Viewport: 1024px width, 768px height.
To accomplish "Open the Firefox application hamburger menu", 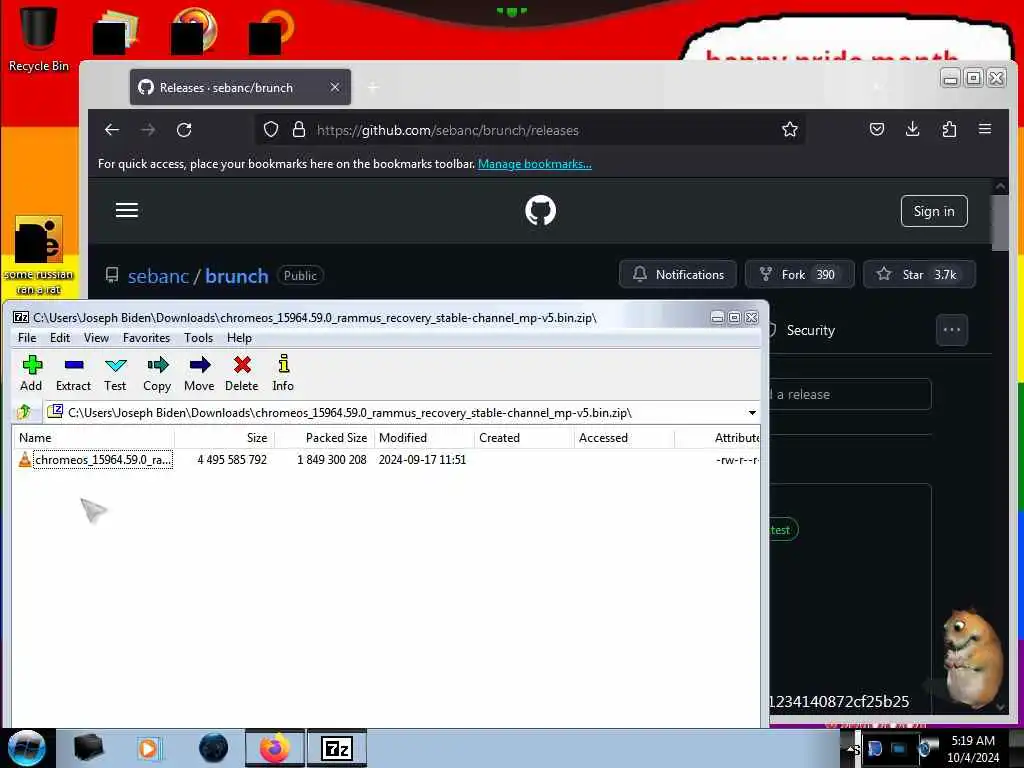I will pyautogui.click(x=985, y=129).
